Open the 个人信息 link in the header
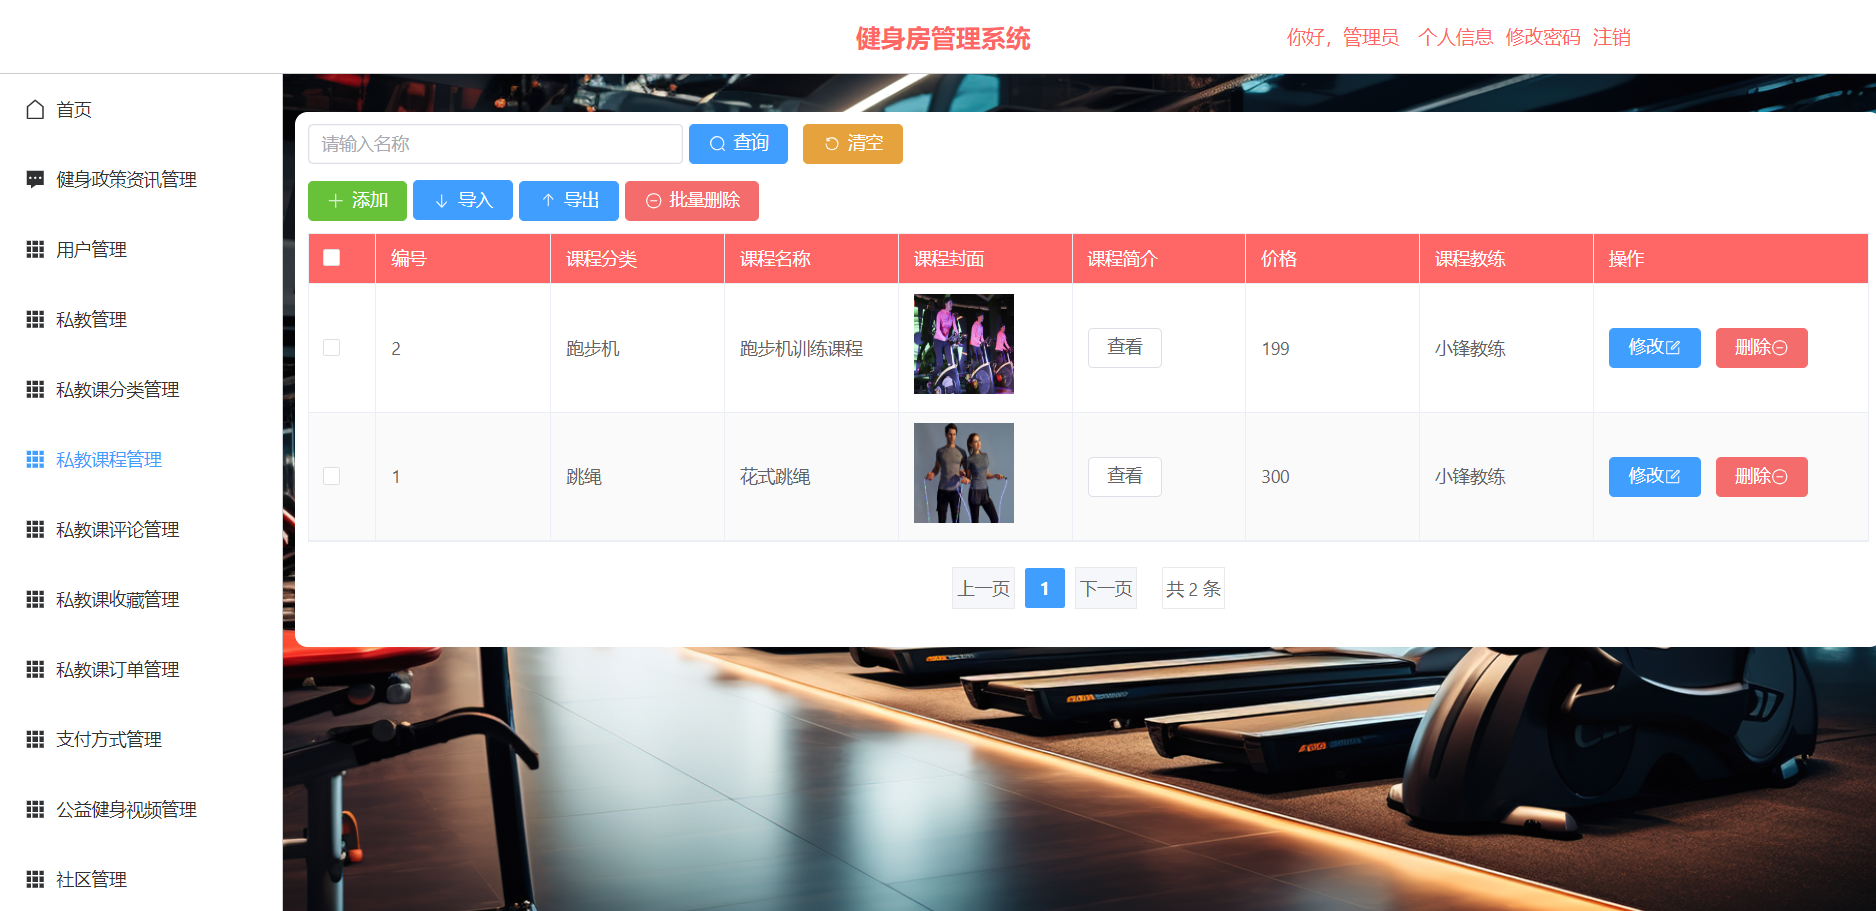The image size is (1876, 911). [1455, 37]
